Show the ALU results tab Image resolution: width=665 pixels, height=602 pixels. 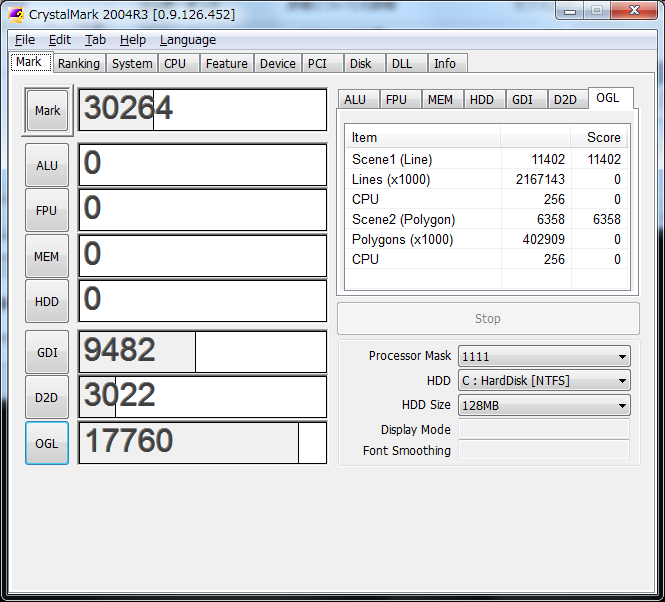pos(358,99)
